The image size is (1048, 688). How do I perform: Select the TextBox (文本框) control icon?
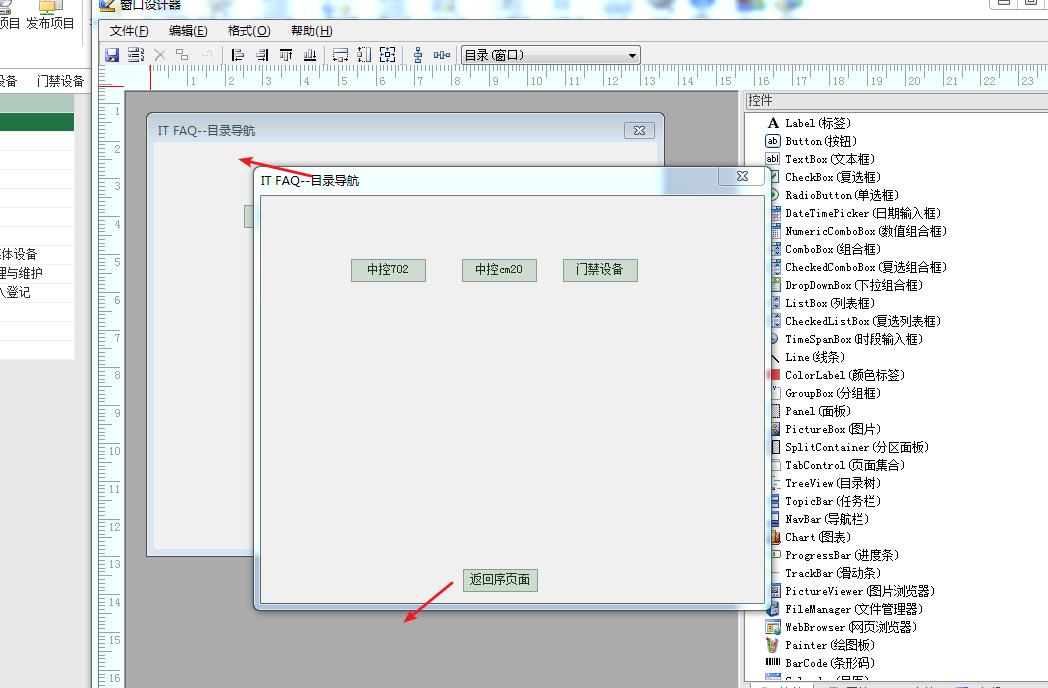click(773, 159)
